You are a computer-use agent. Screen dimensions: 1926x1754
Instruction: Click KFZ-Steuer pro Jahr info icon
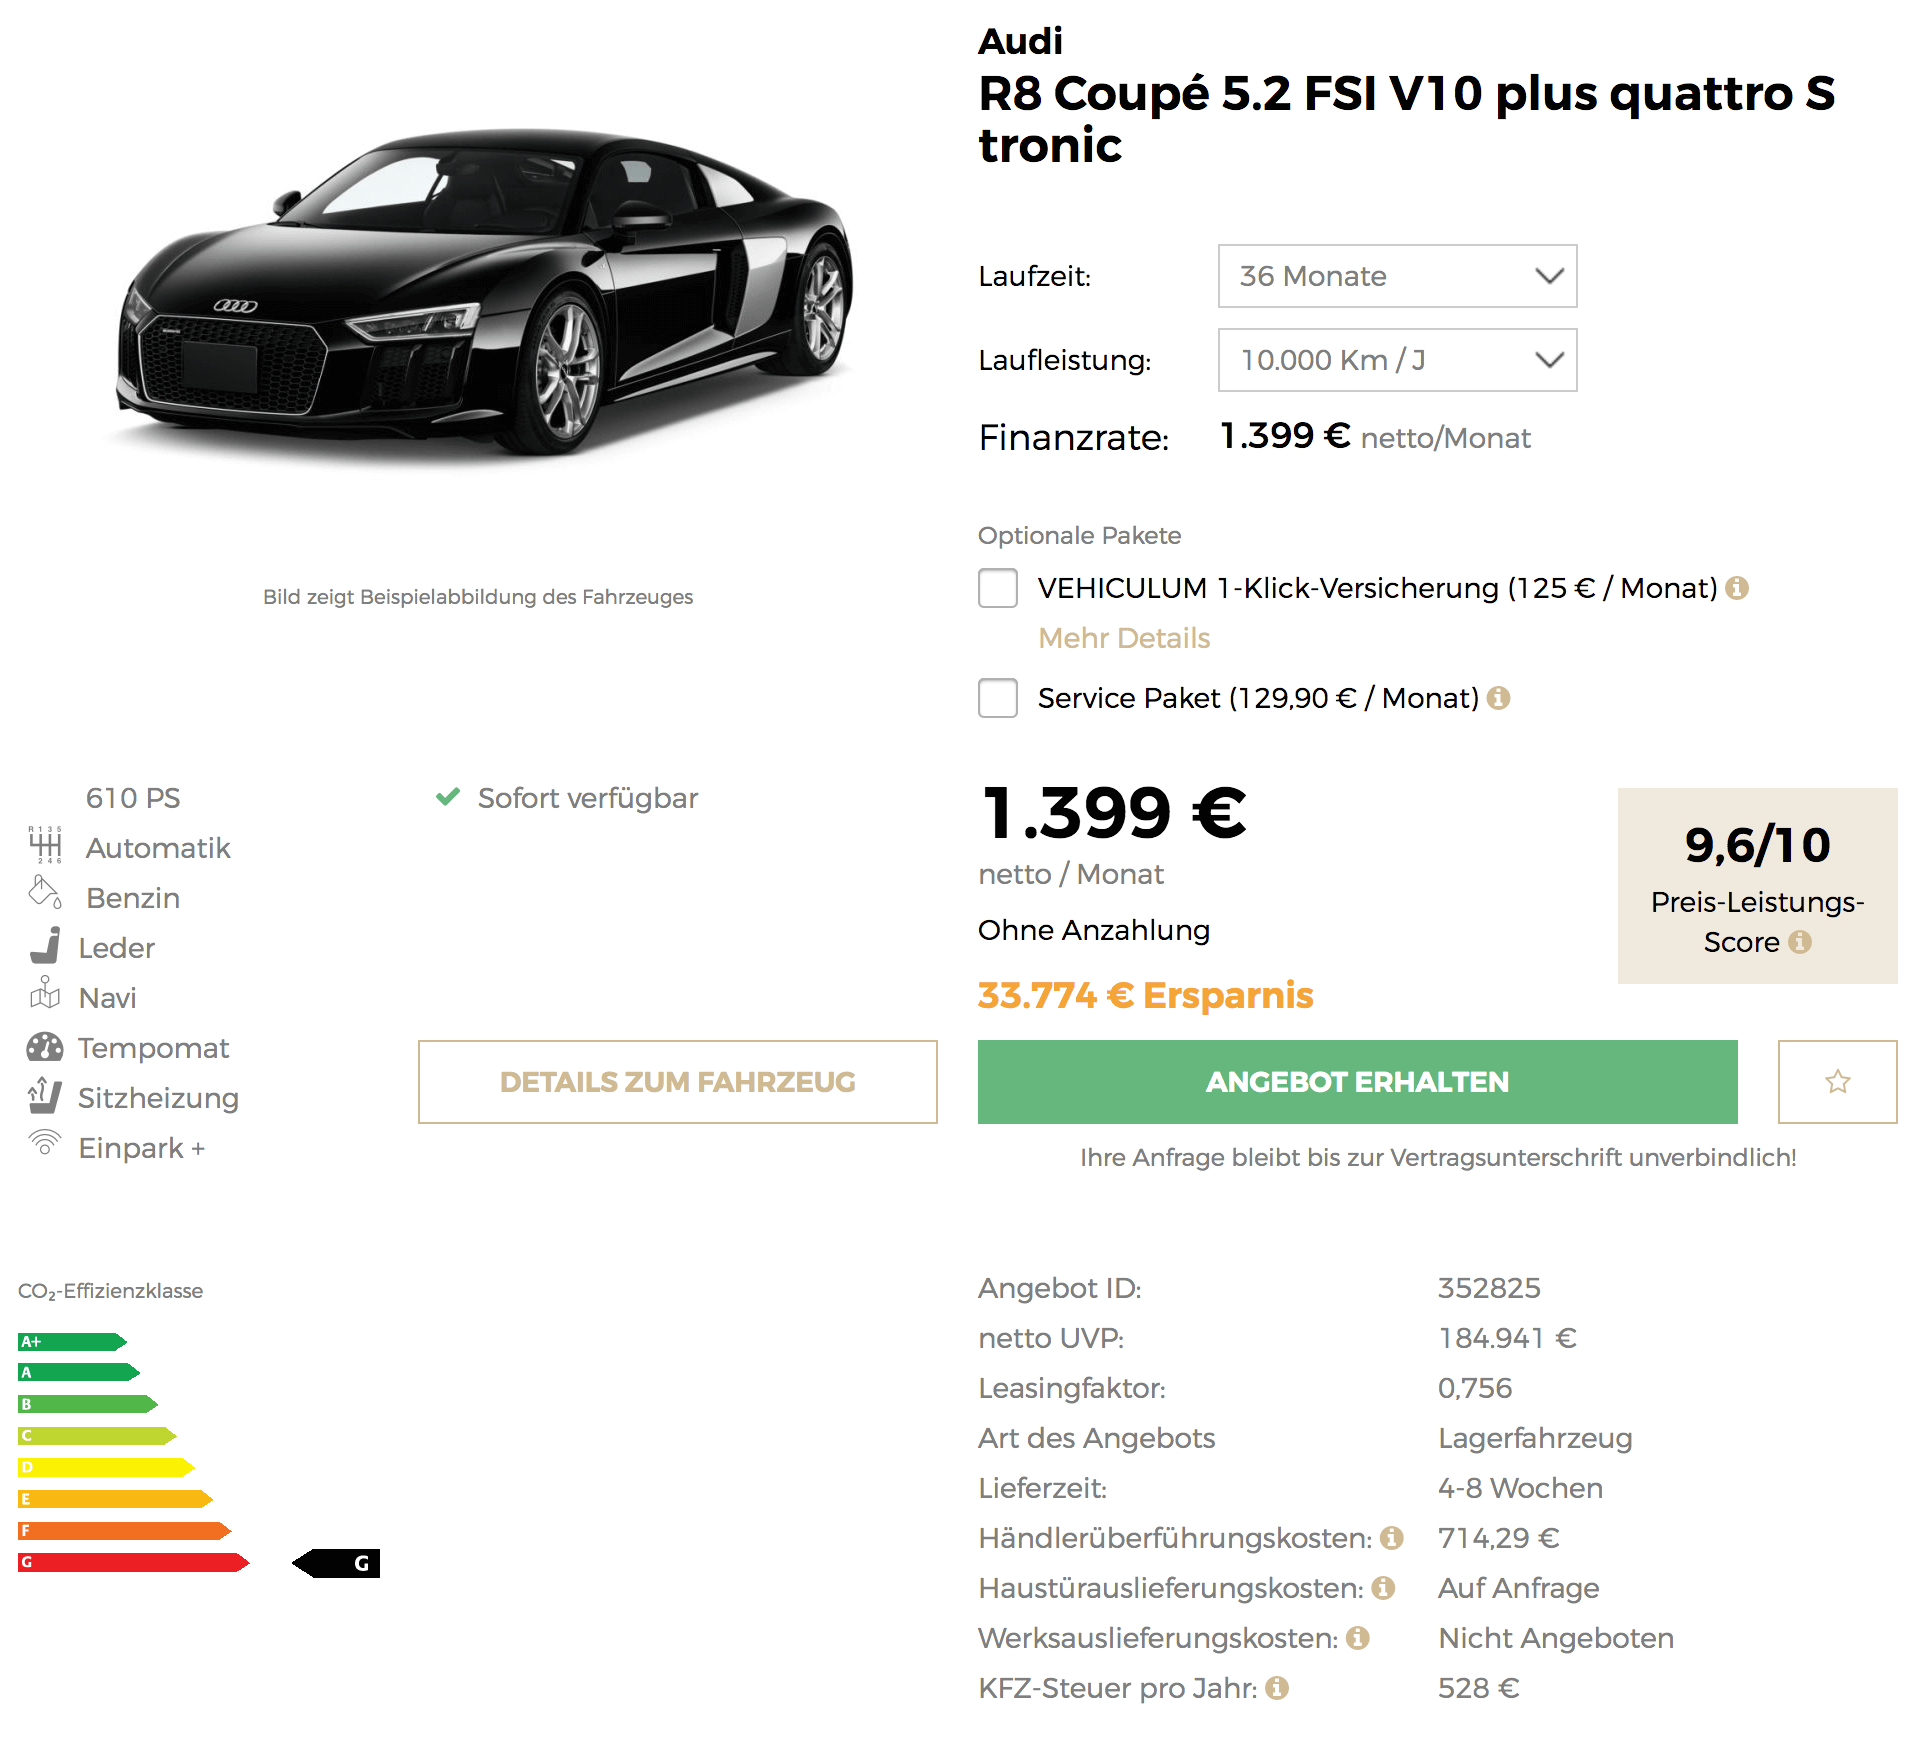point(1277,1688)
